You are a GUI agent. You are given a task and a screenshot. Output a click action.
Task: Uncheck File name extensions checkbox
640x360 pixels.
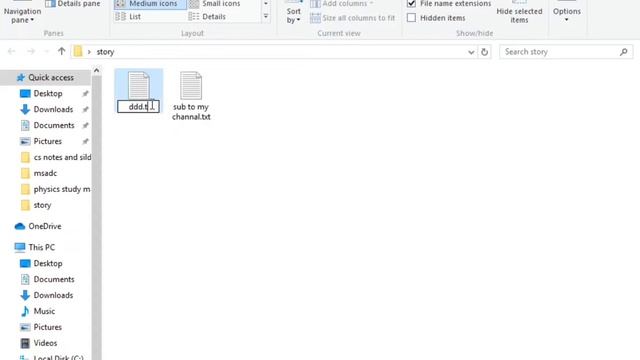tap(411, 4)
